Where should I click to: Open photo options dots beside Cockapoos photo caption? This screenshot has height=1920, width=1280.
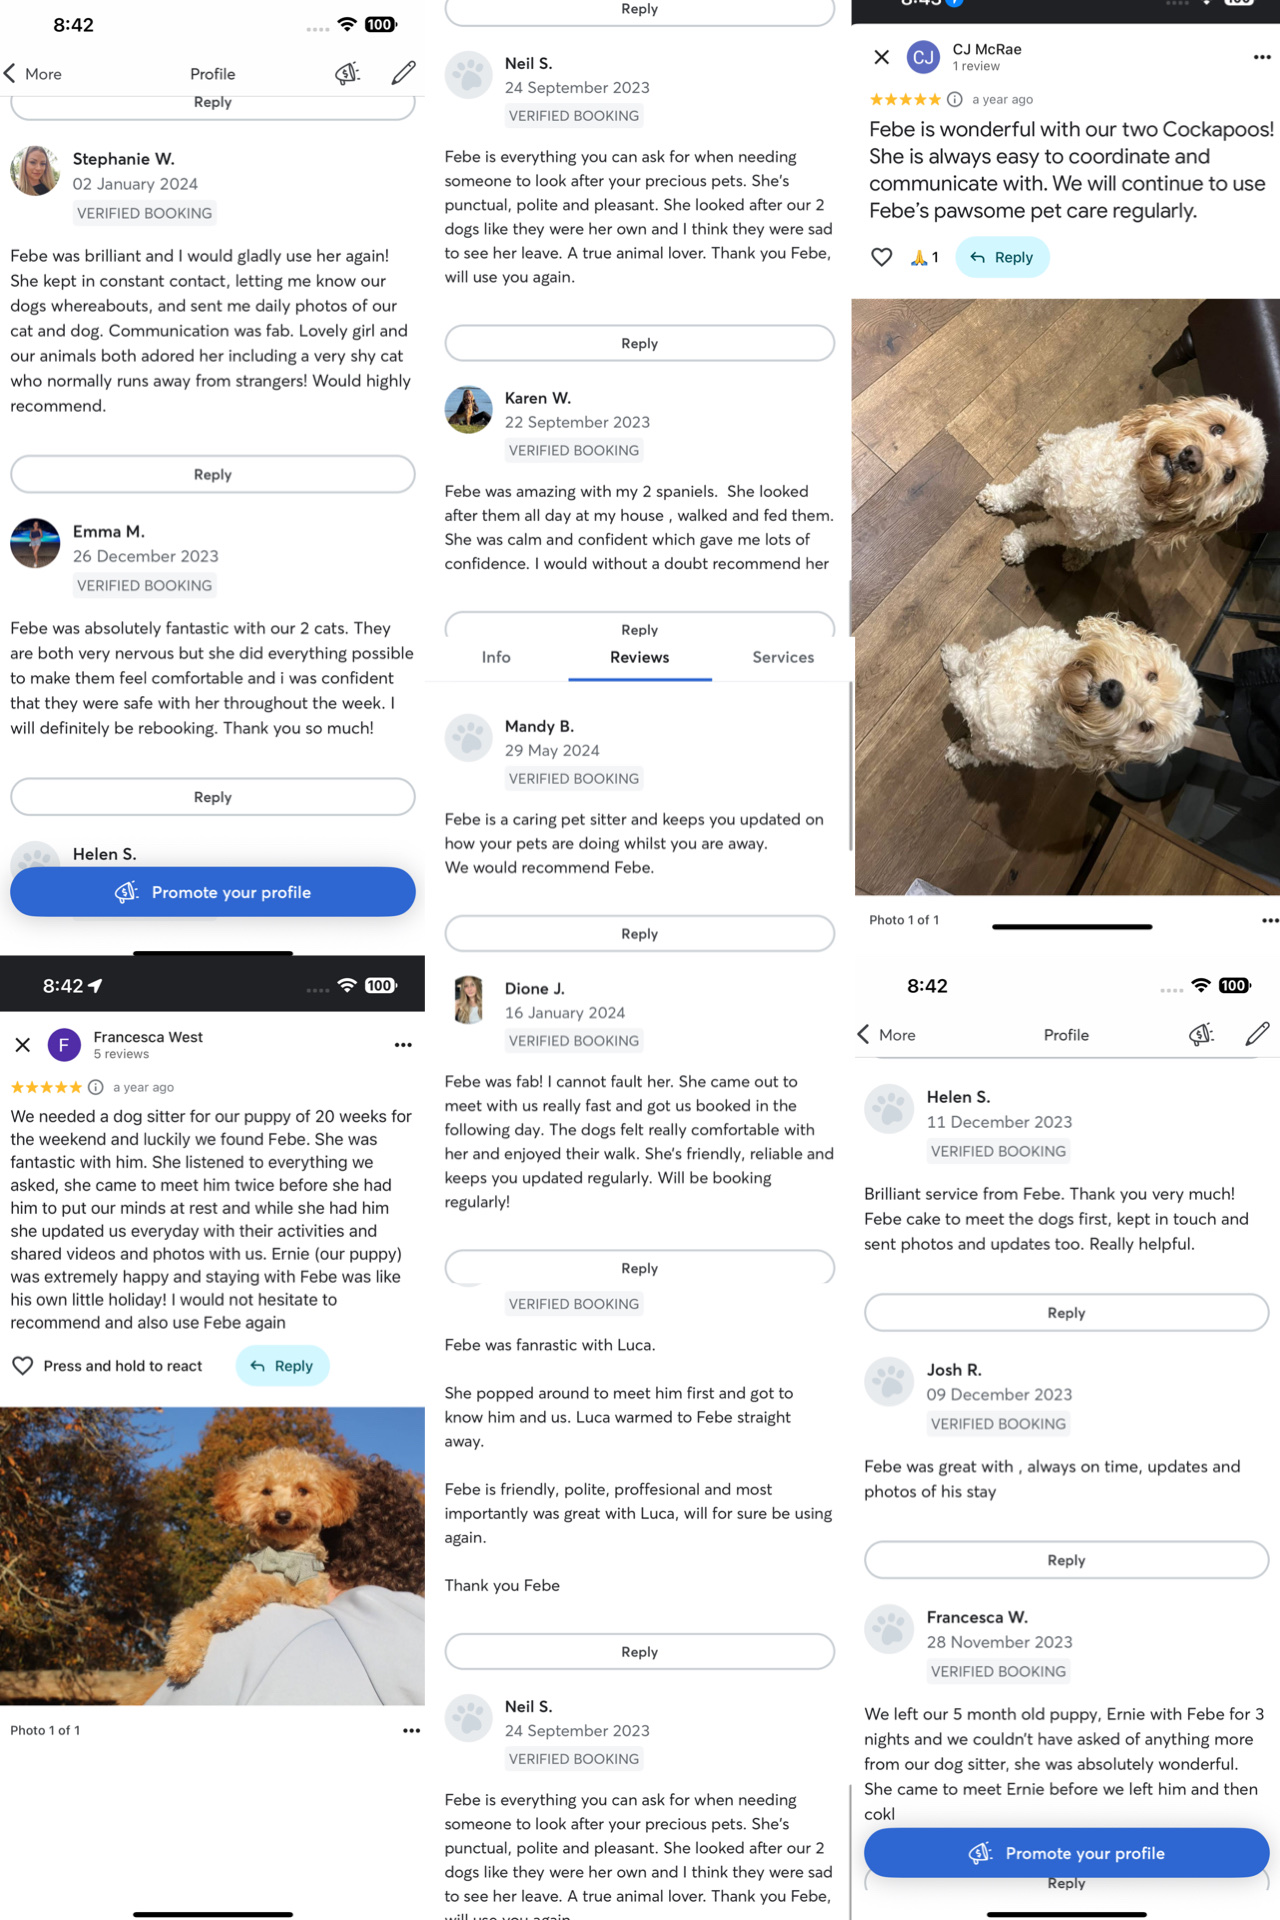tap(1270, 920)
